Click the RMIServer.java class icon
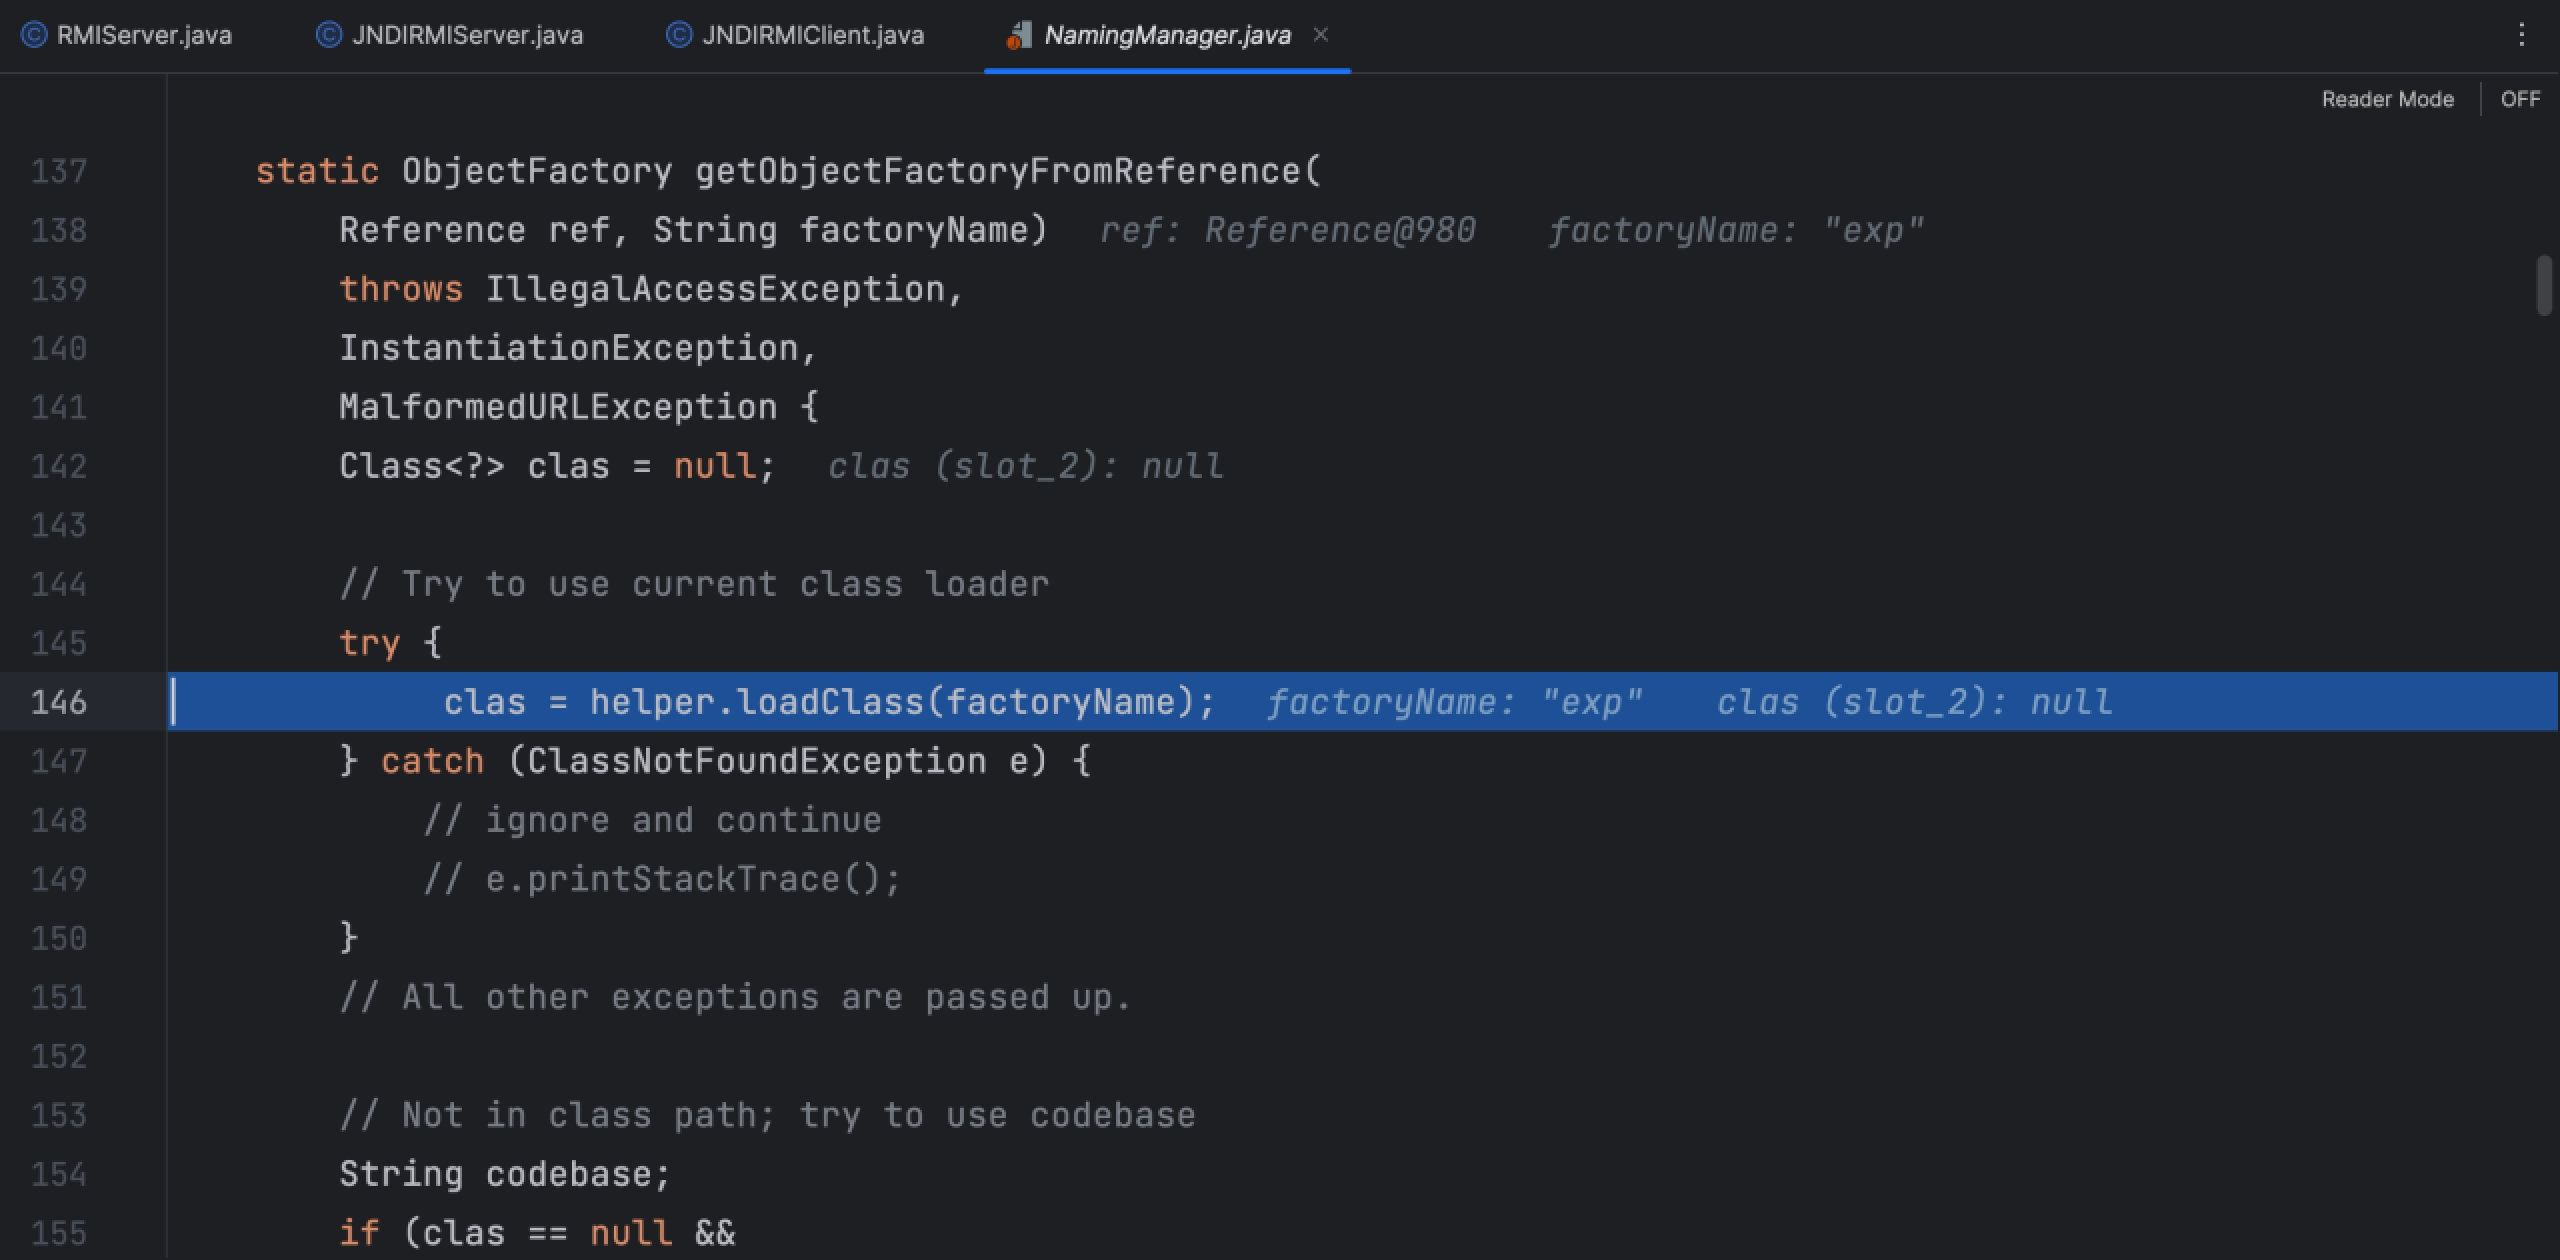This screenshot has height=1260, width=2560. click(34, 35)
